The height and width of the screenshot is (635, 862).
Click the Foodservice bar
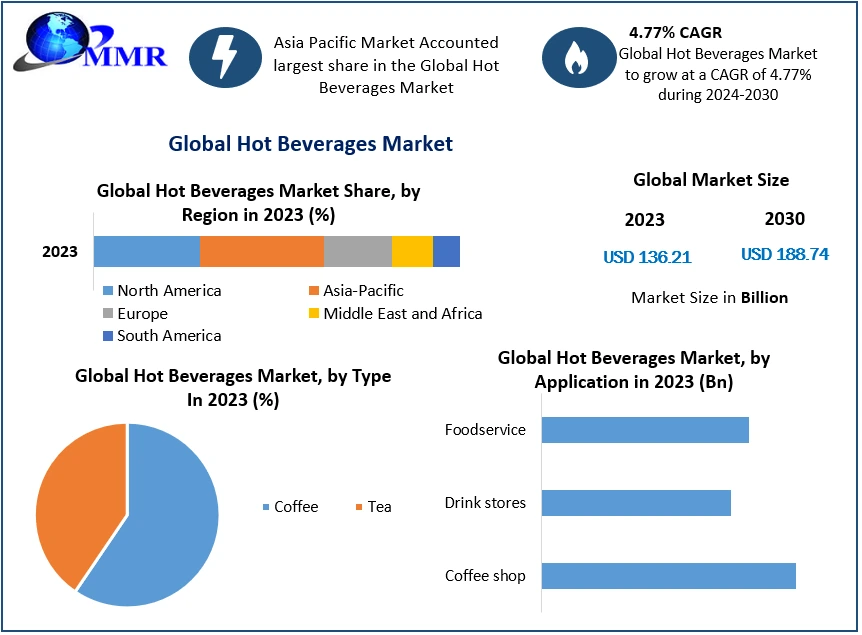click(644, 430)
